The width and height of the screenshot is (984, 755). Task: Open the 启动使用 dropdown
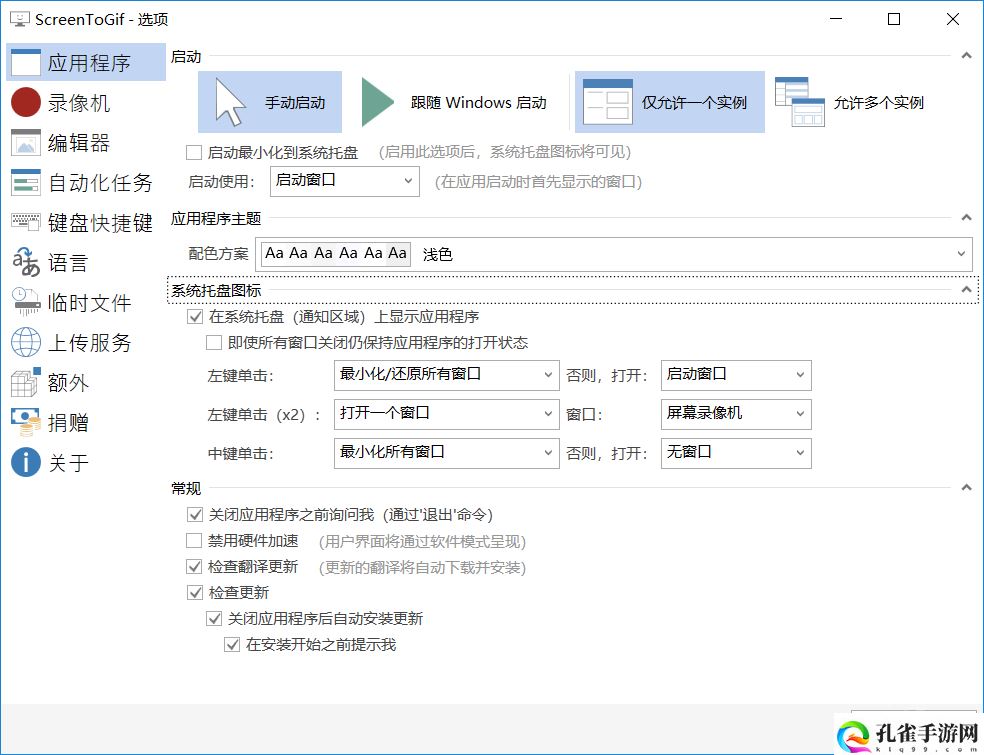pos(344,181)
